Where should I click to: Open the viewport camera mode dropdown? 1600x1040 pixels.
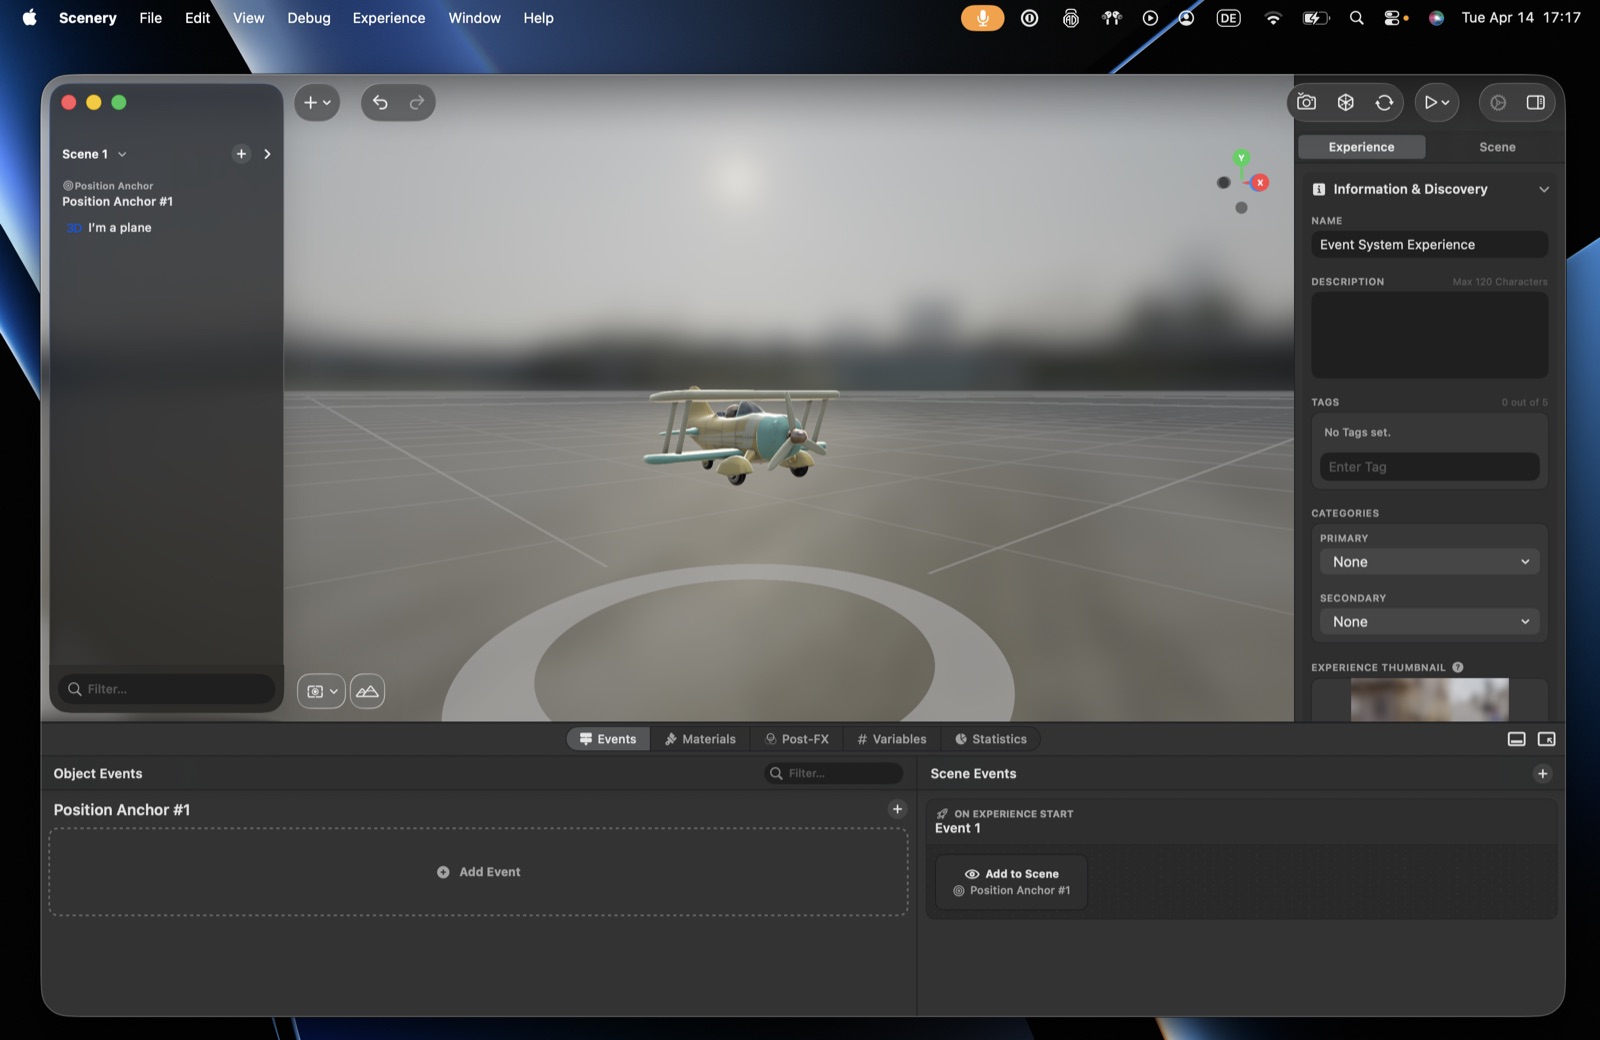point(321,691)
